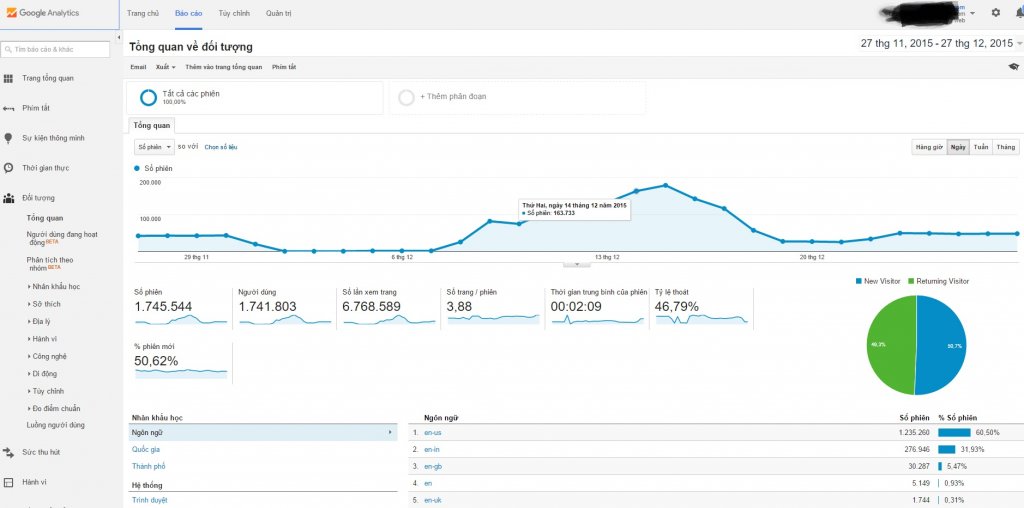Switch to the Tùy chỉnh top tab
Screen dimensions: 1024x508
pos(233,13)
